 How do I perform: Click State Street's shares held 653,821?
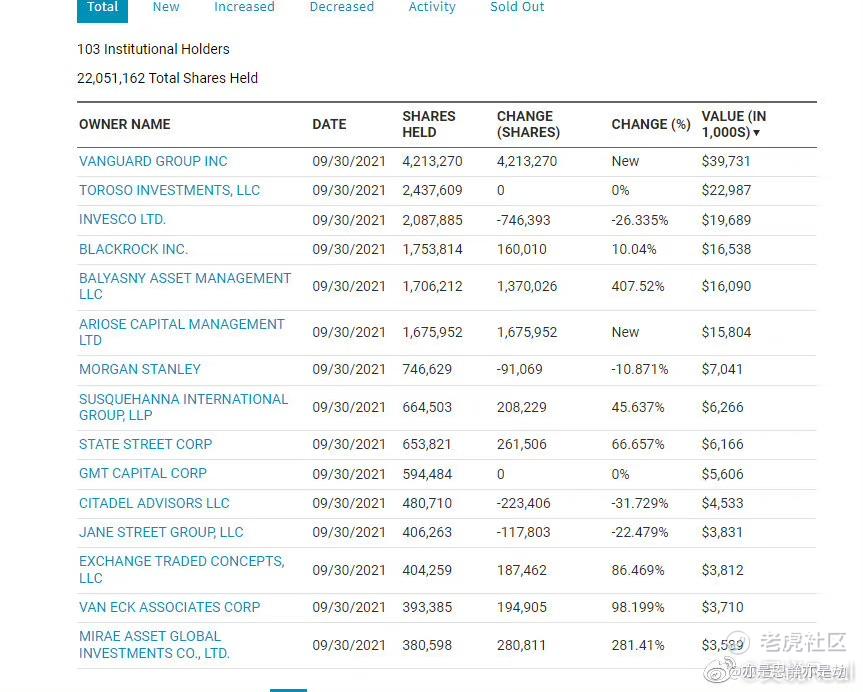(x=427, y=444)
